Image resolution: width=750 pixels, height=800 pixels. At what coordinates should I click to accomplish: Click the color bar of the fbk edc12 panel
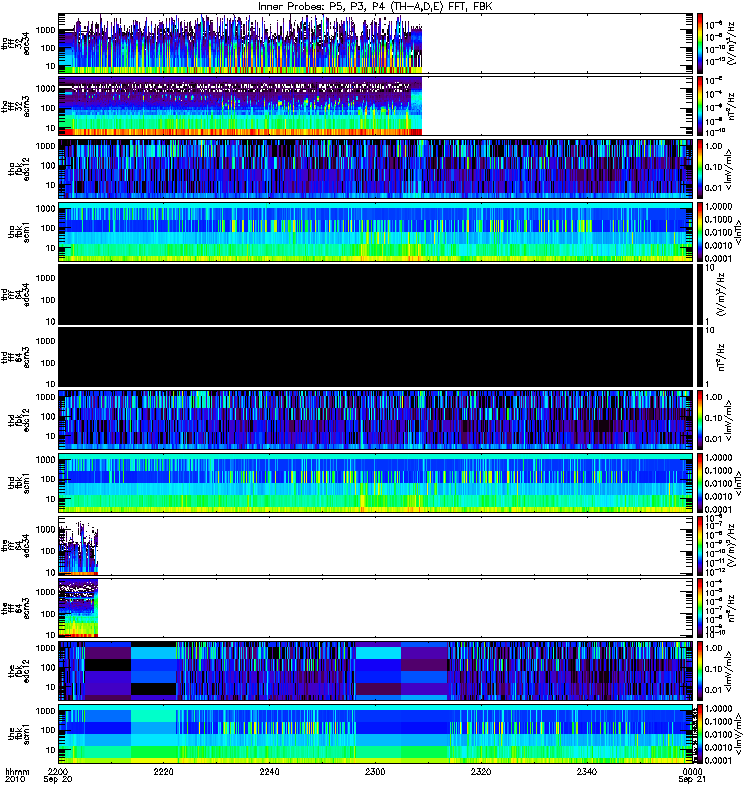[x=701, y=671]
